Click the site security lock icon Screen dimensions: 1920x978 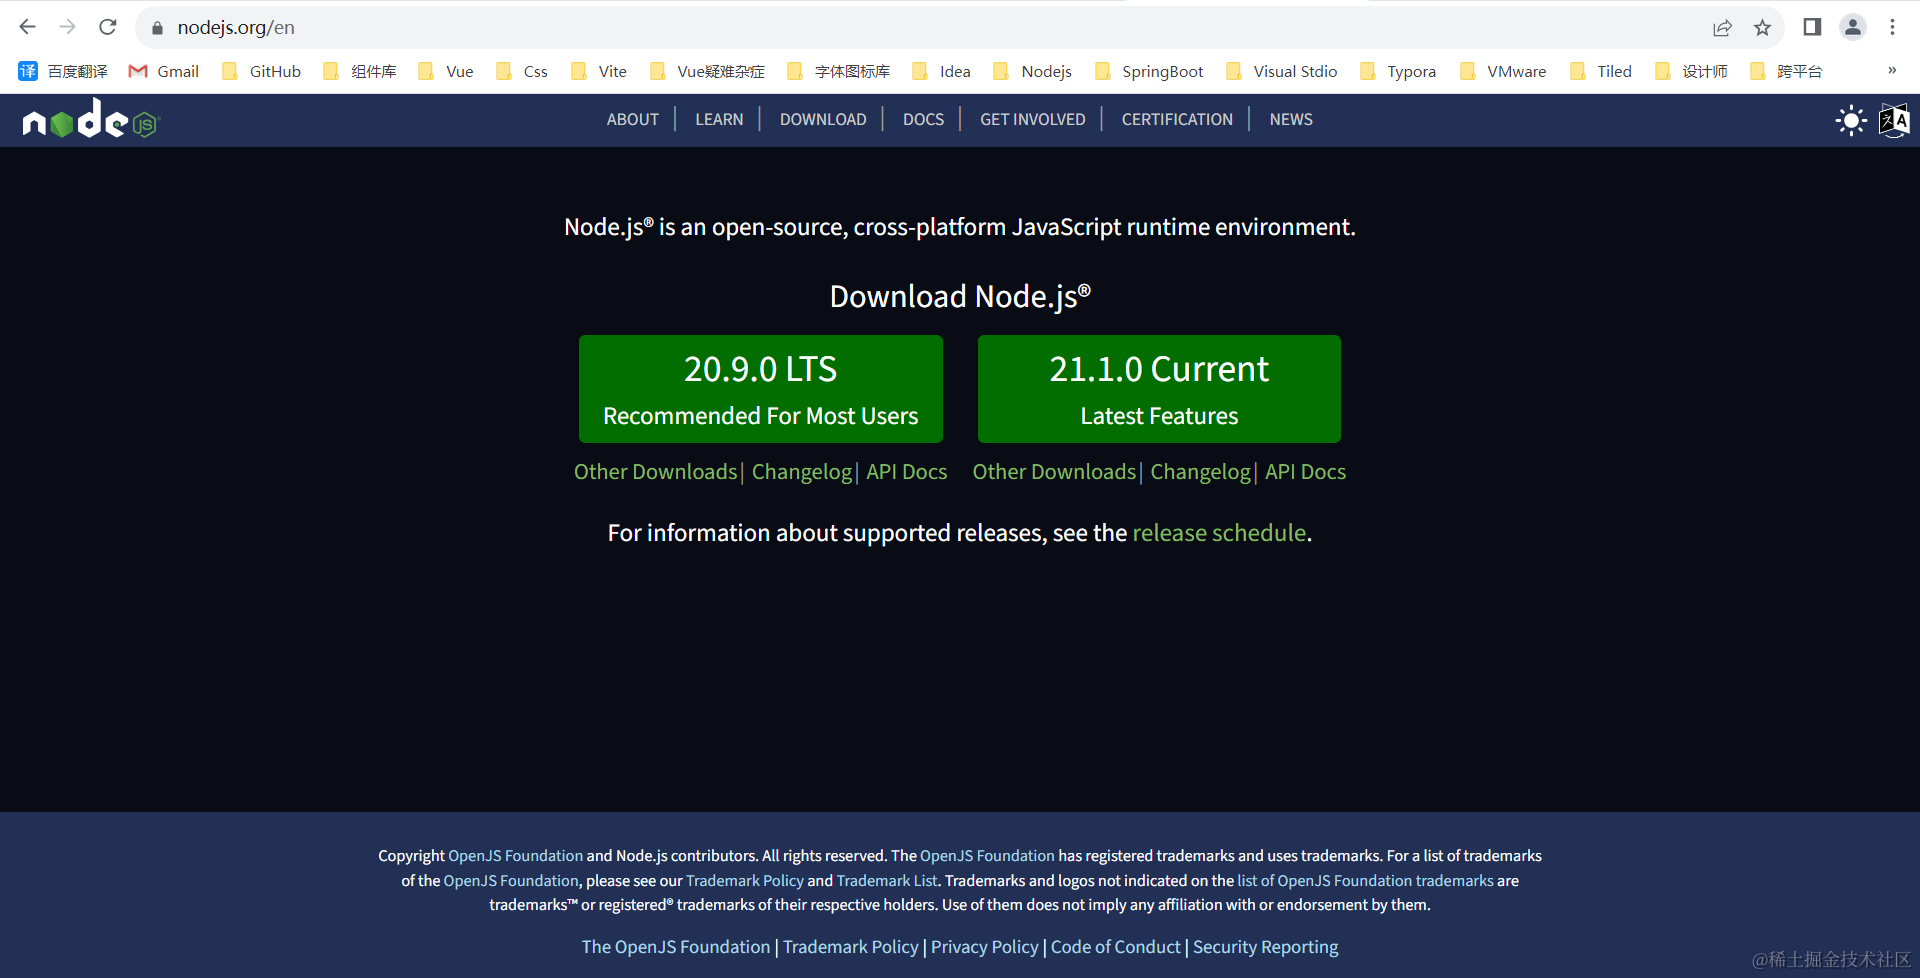coord(157,27)
